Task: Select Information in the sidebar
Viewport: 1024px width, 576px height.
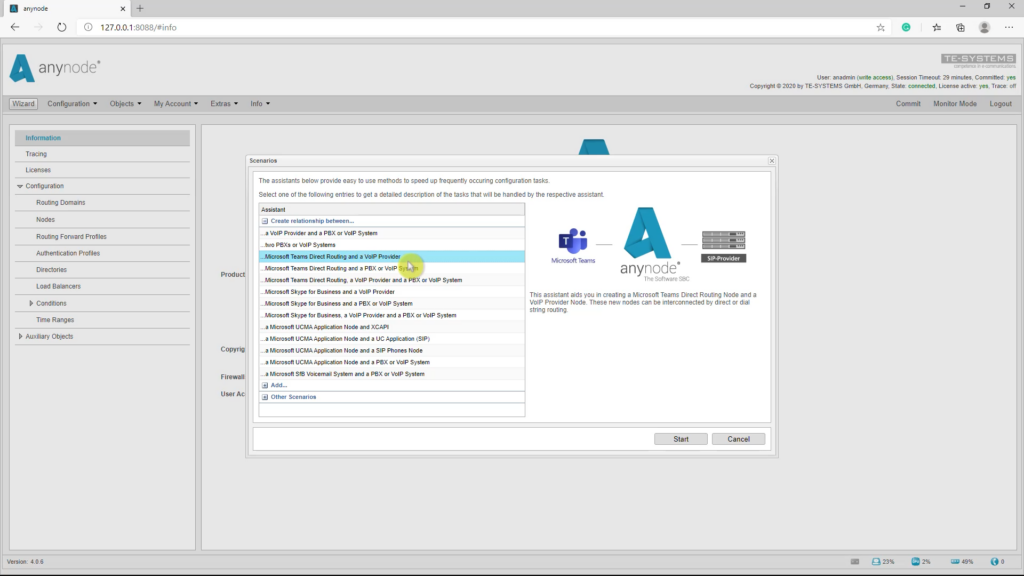Action: point(103,138)
